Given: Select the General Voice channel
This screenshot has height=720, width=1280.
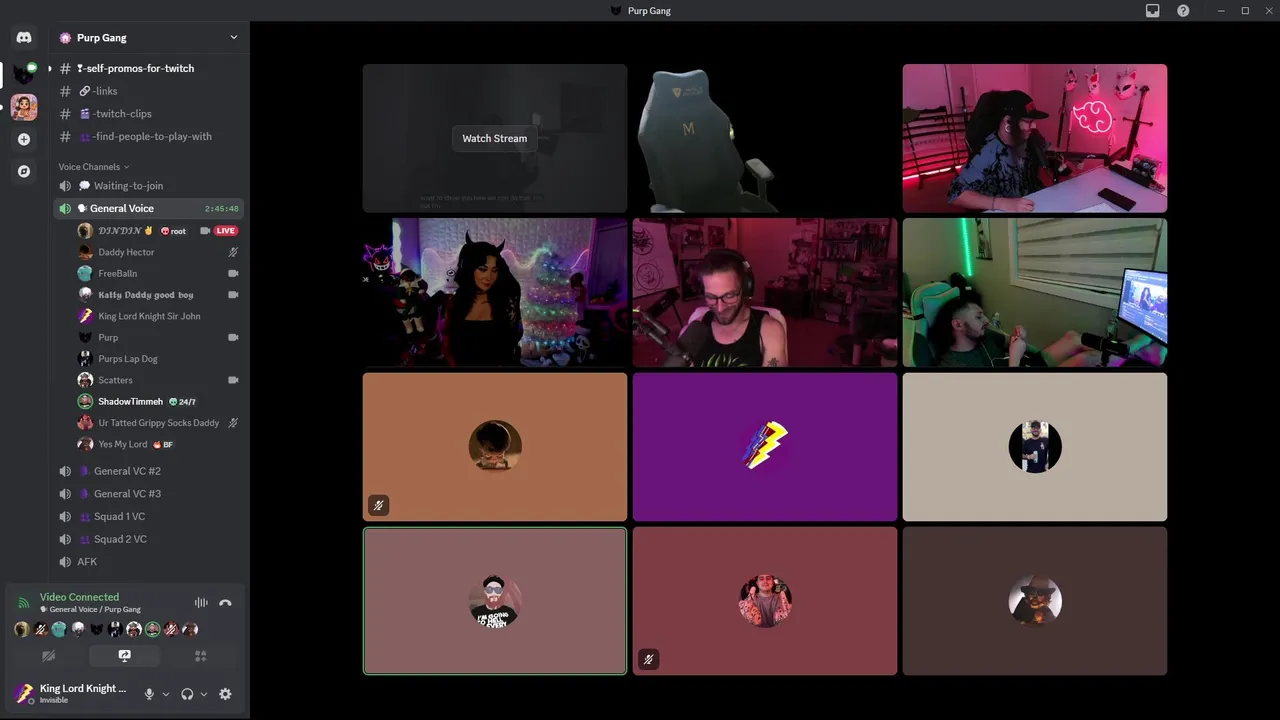Looking at the screenshot, I should 148,208.
